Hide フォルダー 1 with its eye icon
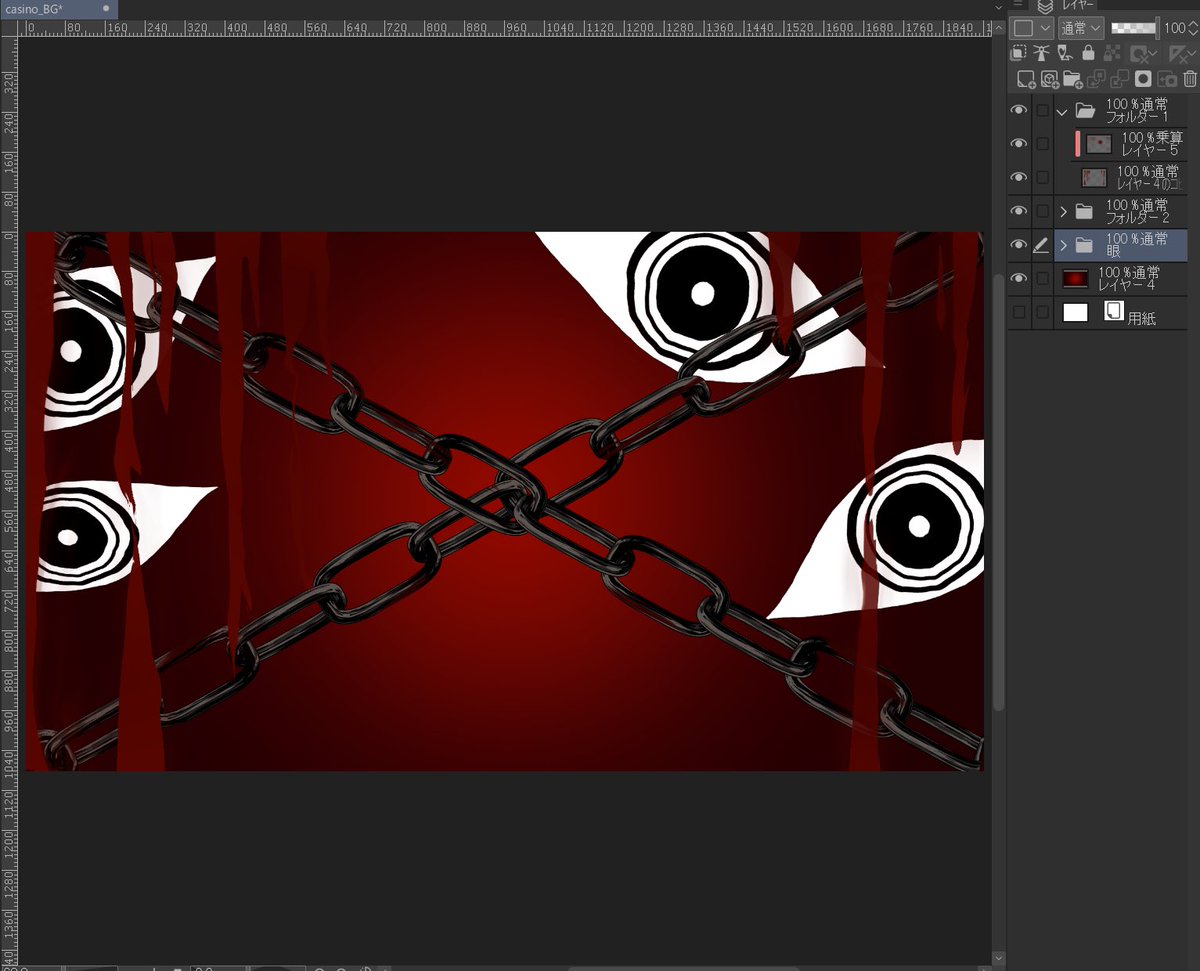Screen dimensions: 1200x971 pos(1019,110)
